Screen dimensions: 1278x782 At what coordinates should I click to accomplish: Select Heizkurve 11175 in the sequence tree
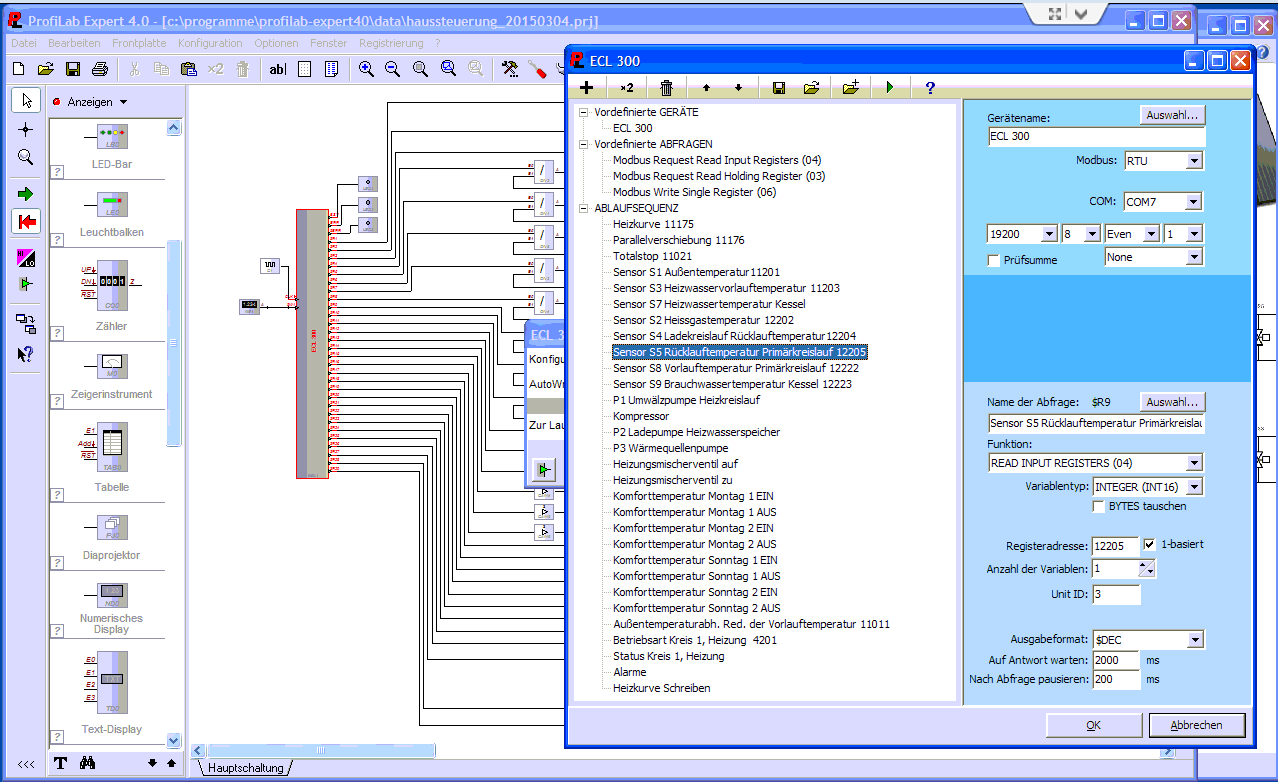(653, 224)
